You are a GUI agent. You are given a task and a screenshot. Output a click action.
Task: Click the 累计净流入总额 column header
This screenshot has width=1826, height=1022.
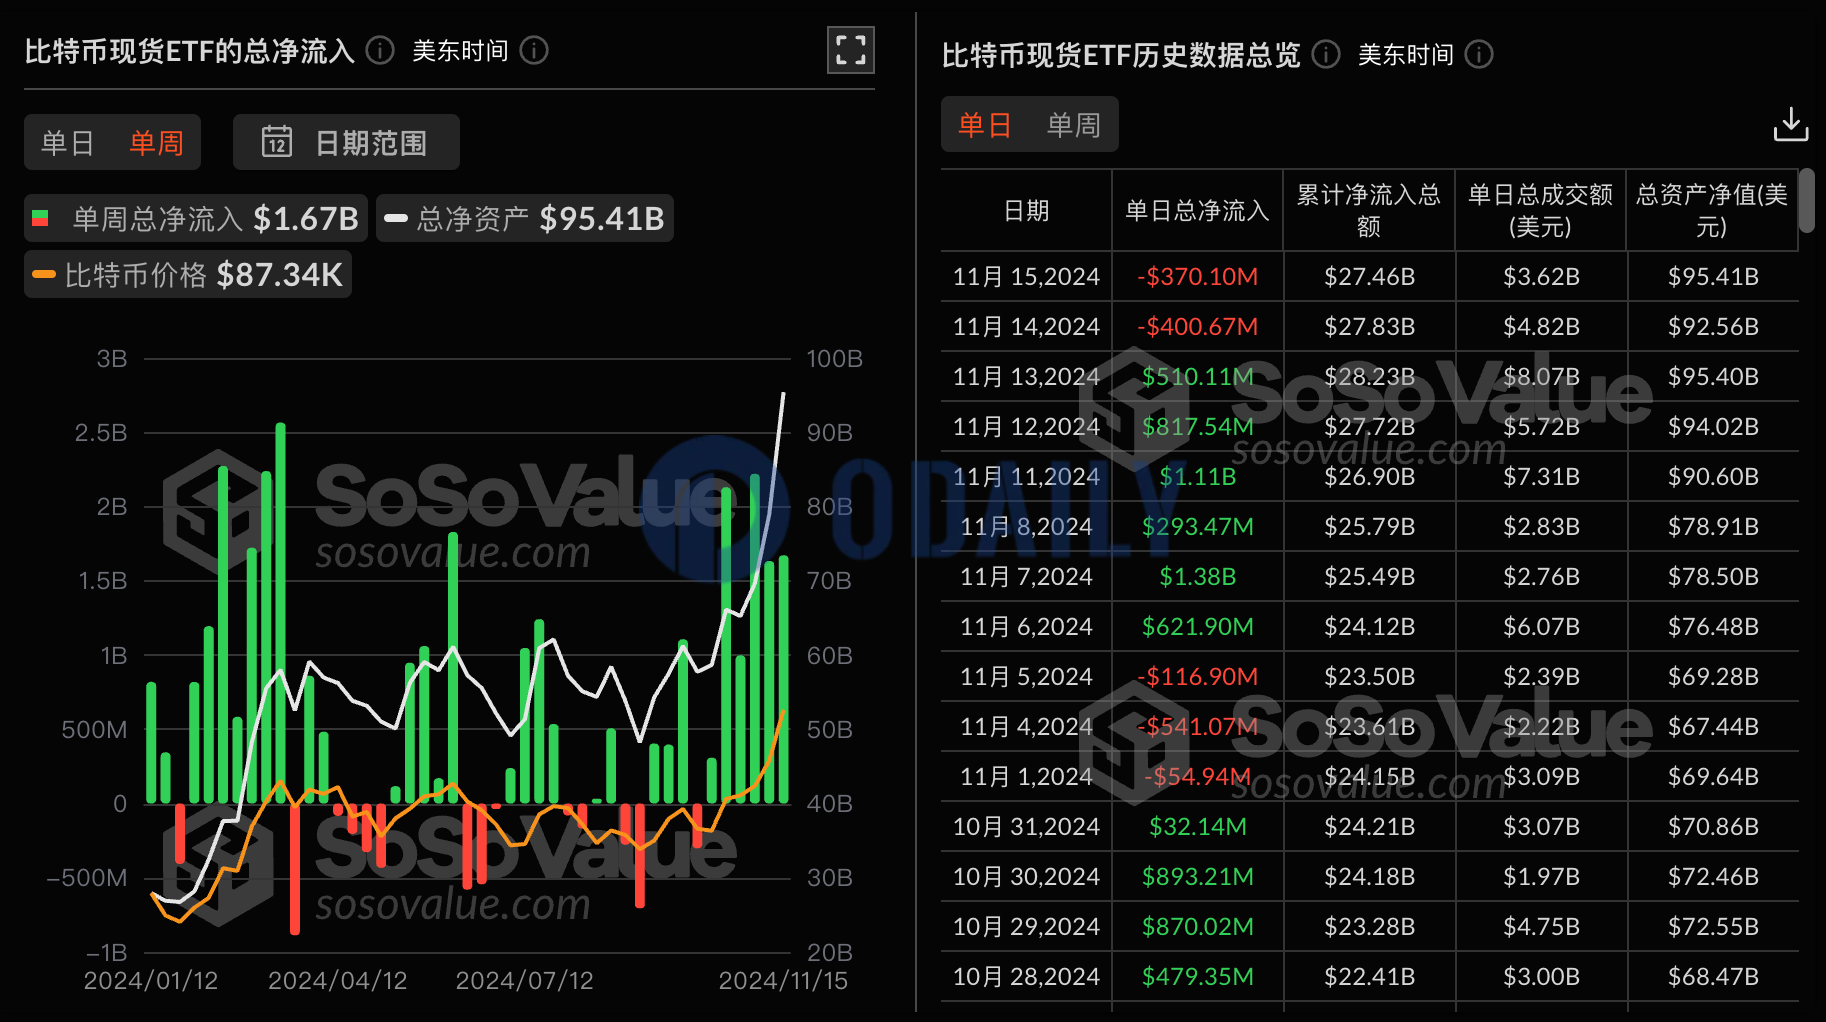point(1369,210)
